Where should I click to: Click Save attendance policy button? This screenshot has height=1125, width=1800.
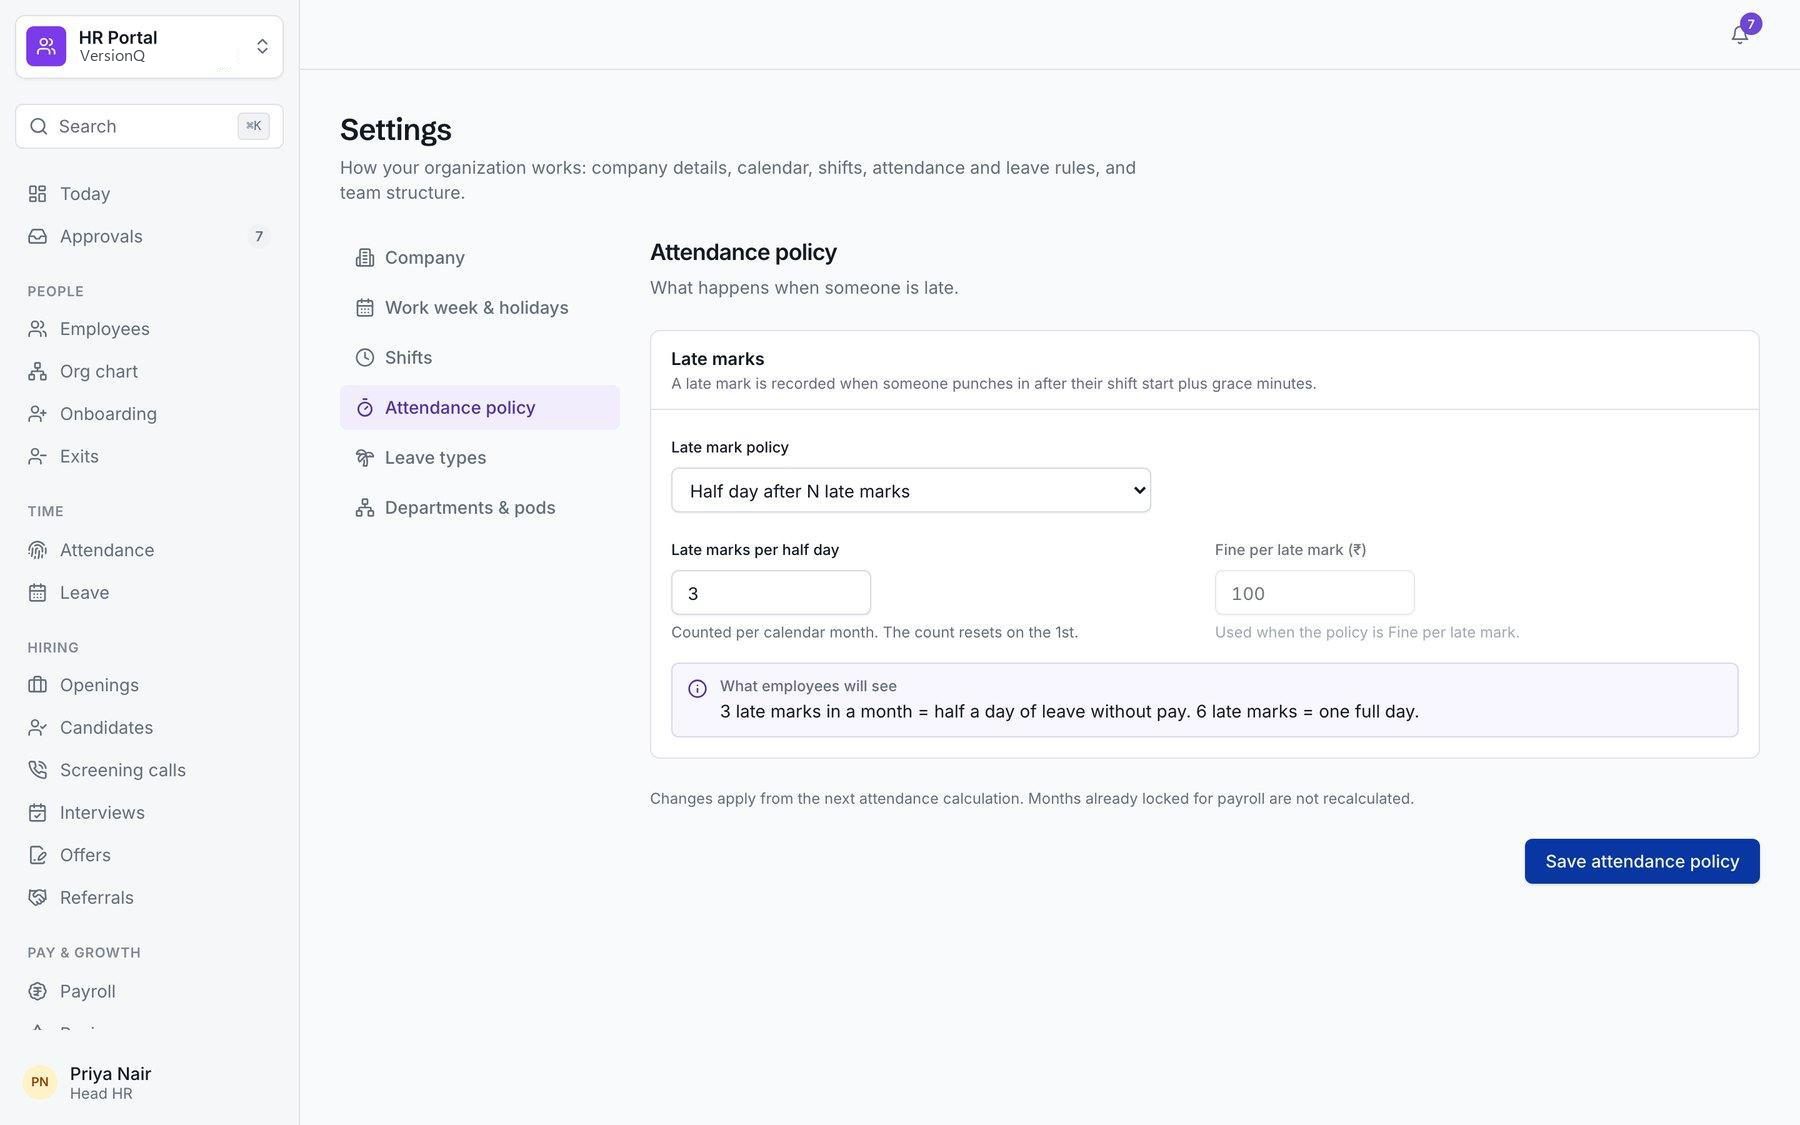click(1642, 861)
